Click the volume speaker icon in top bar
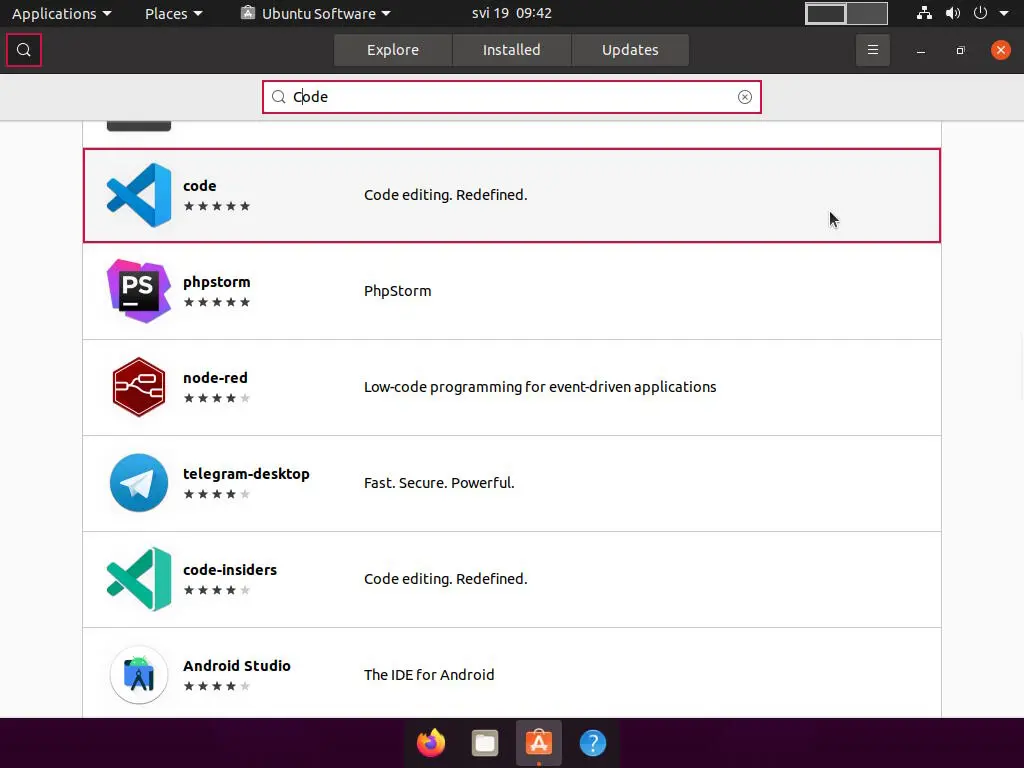The height and width of the screenshot is (768, 1024). tap(953, 13)
